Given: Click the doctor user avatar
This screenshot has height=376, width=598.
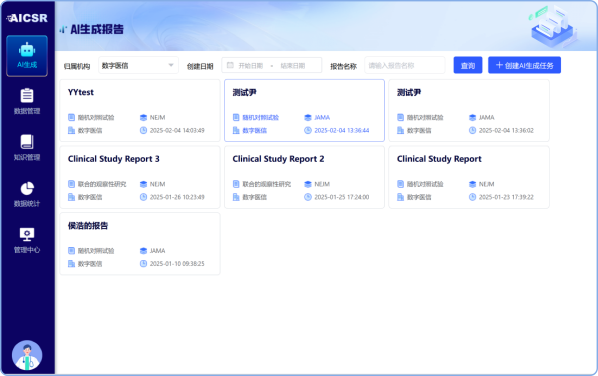Looking at the screenshot, I should pos(27,355).
